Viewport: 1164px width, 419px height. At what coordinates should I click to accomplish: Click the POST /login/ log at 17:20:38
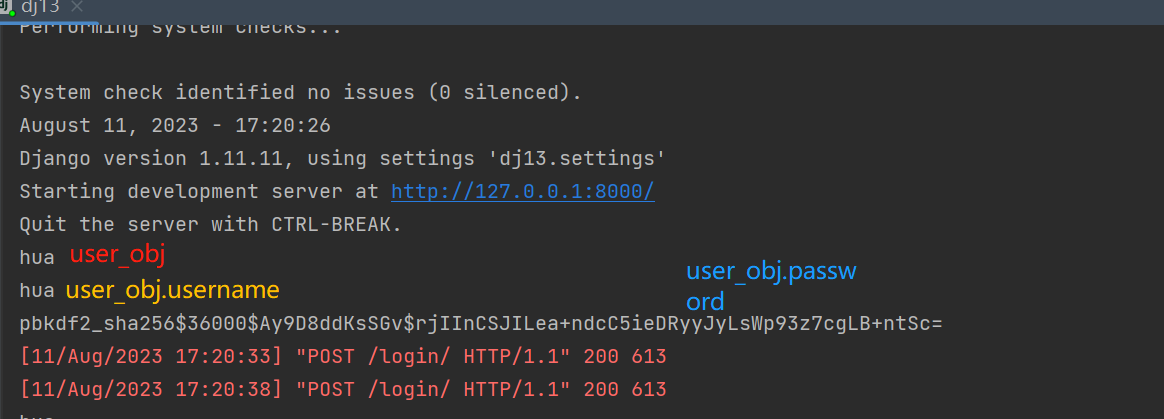pyautogui.click(x=342, y=389)
